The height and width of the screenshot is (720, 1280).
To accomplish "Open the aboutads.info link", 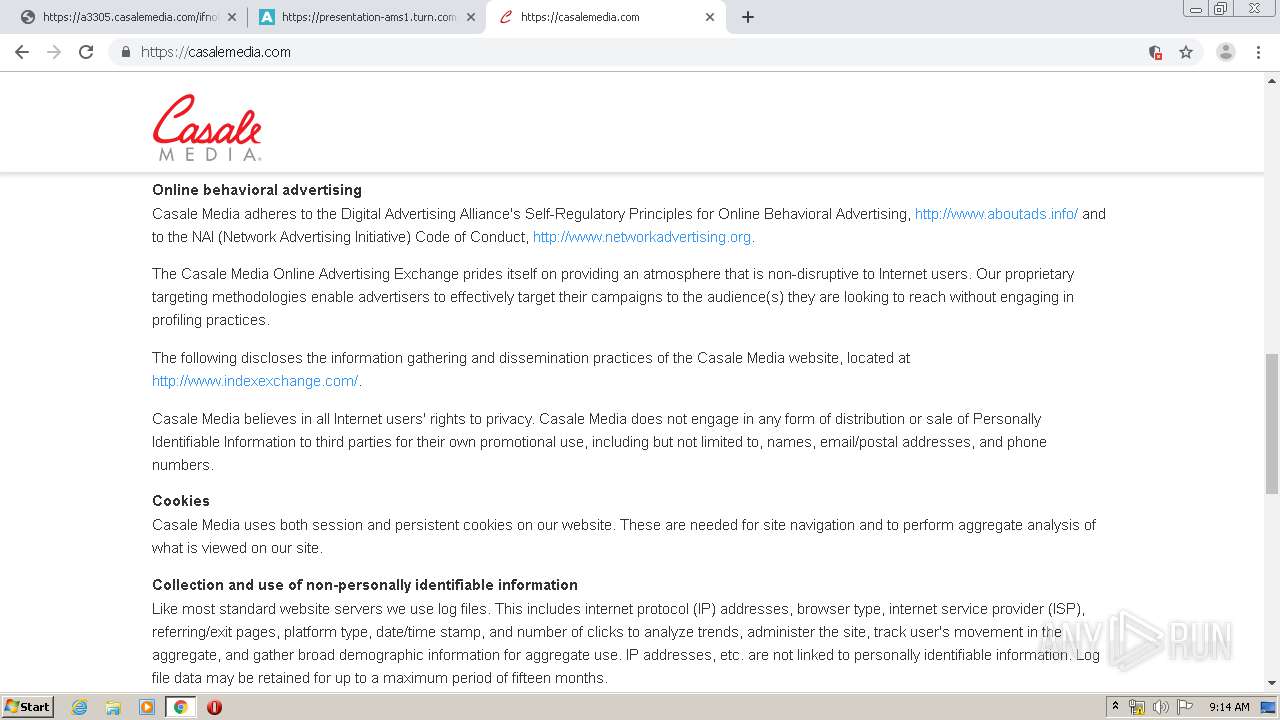I will pyautogui.click(x=996, y=214).
